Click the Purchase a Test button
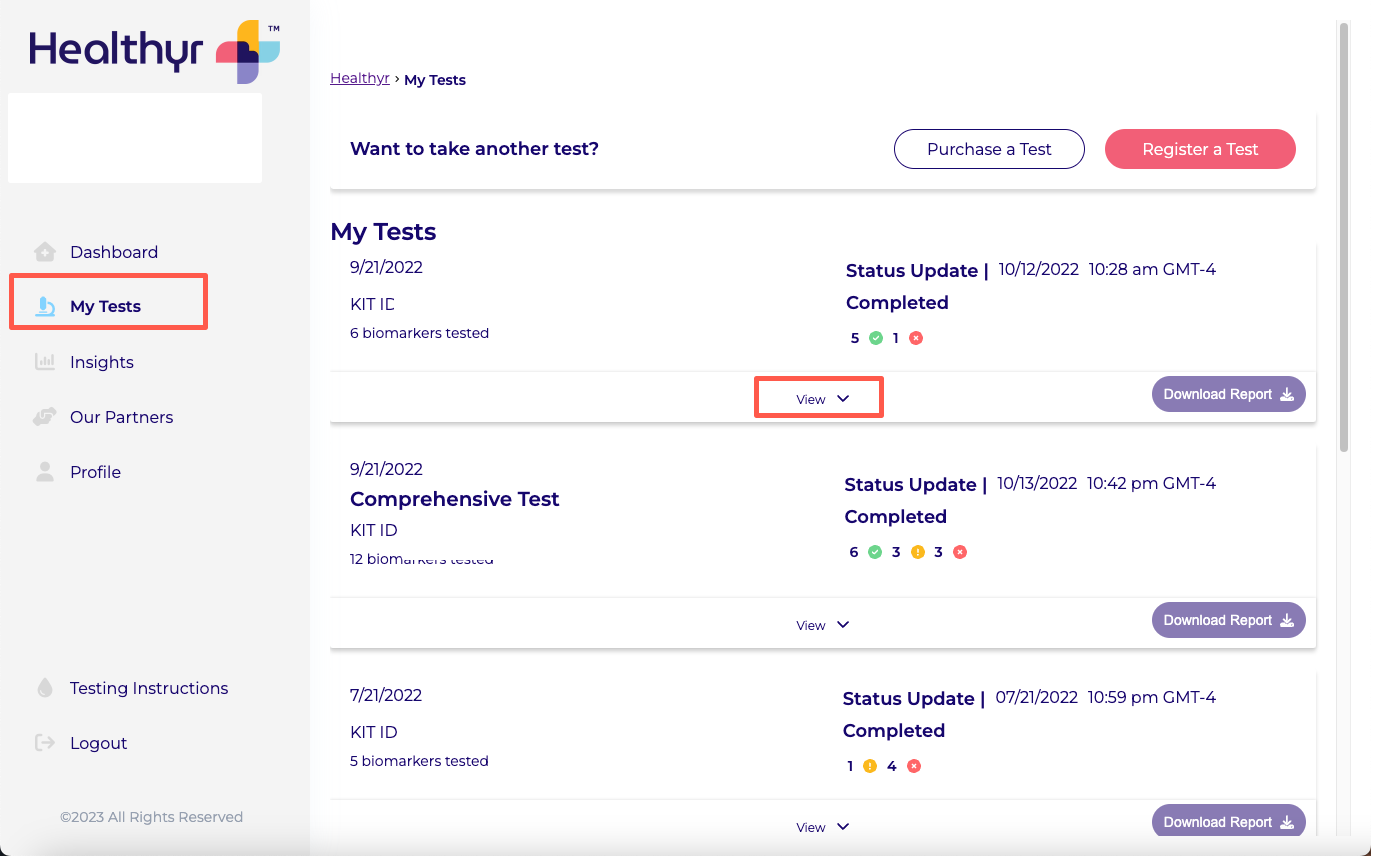 point(988,149)
